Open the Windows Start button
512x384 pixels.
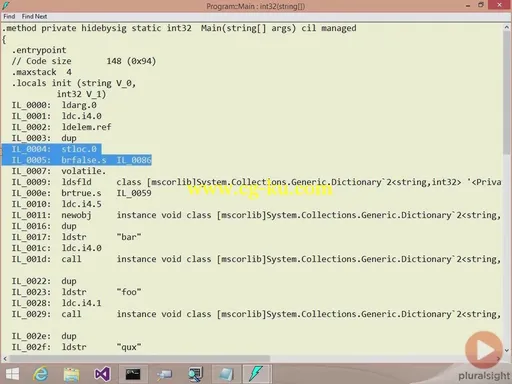pyautogui.click(x=12, y=374)
